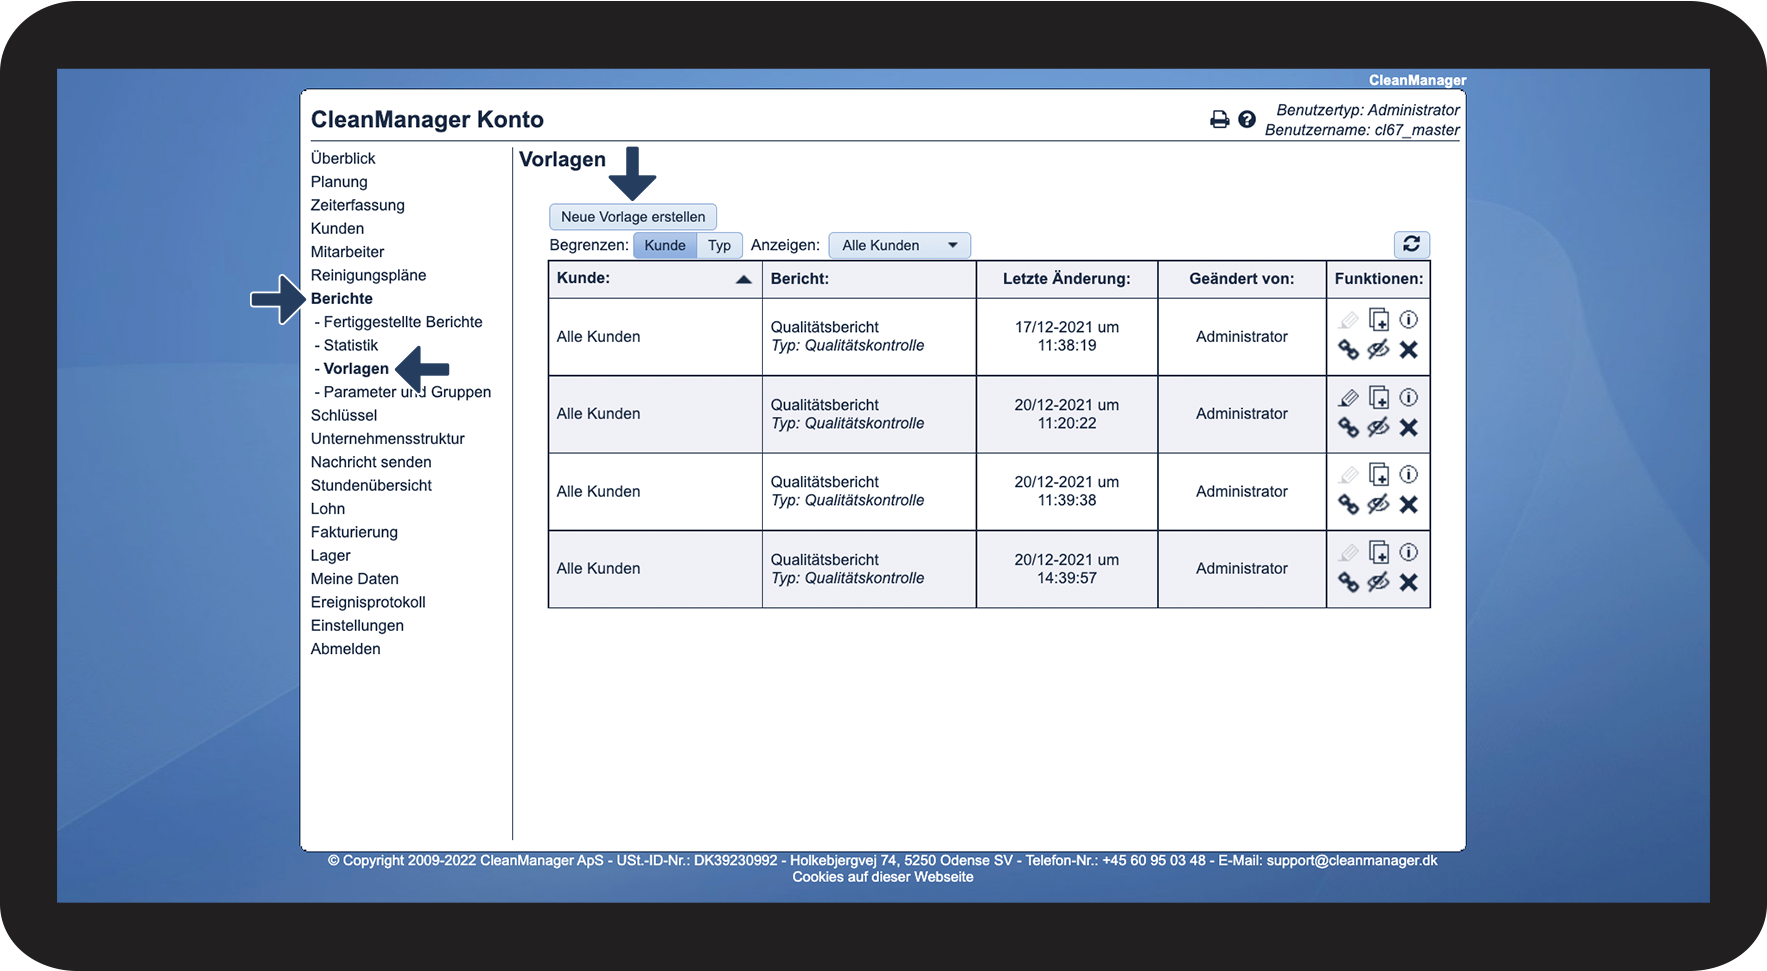Open Fertiggestellte Berichte submenu item
The width and height of the screenshot is (1767, 971).
403,322
